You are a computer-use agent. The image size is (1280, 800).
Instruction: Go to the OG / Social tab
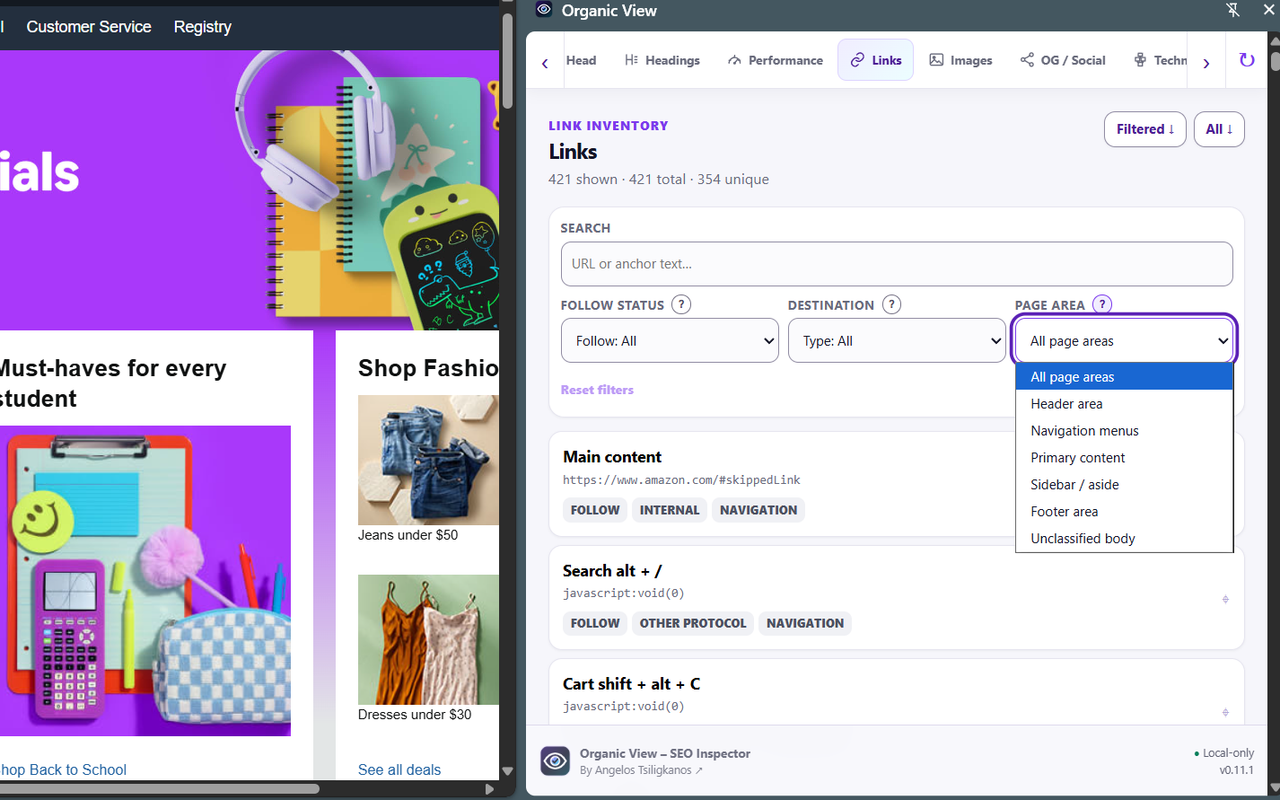click(x=1063, y=60)
